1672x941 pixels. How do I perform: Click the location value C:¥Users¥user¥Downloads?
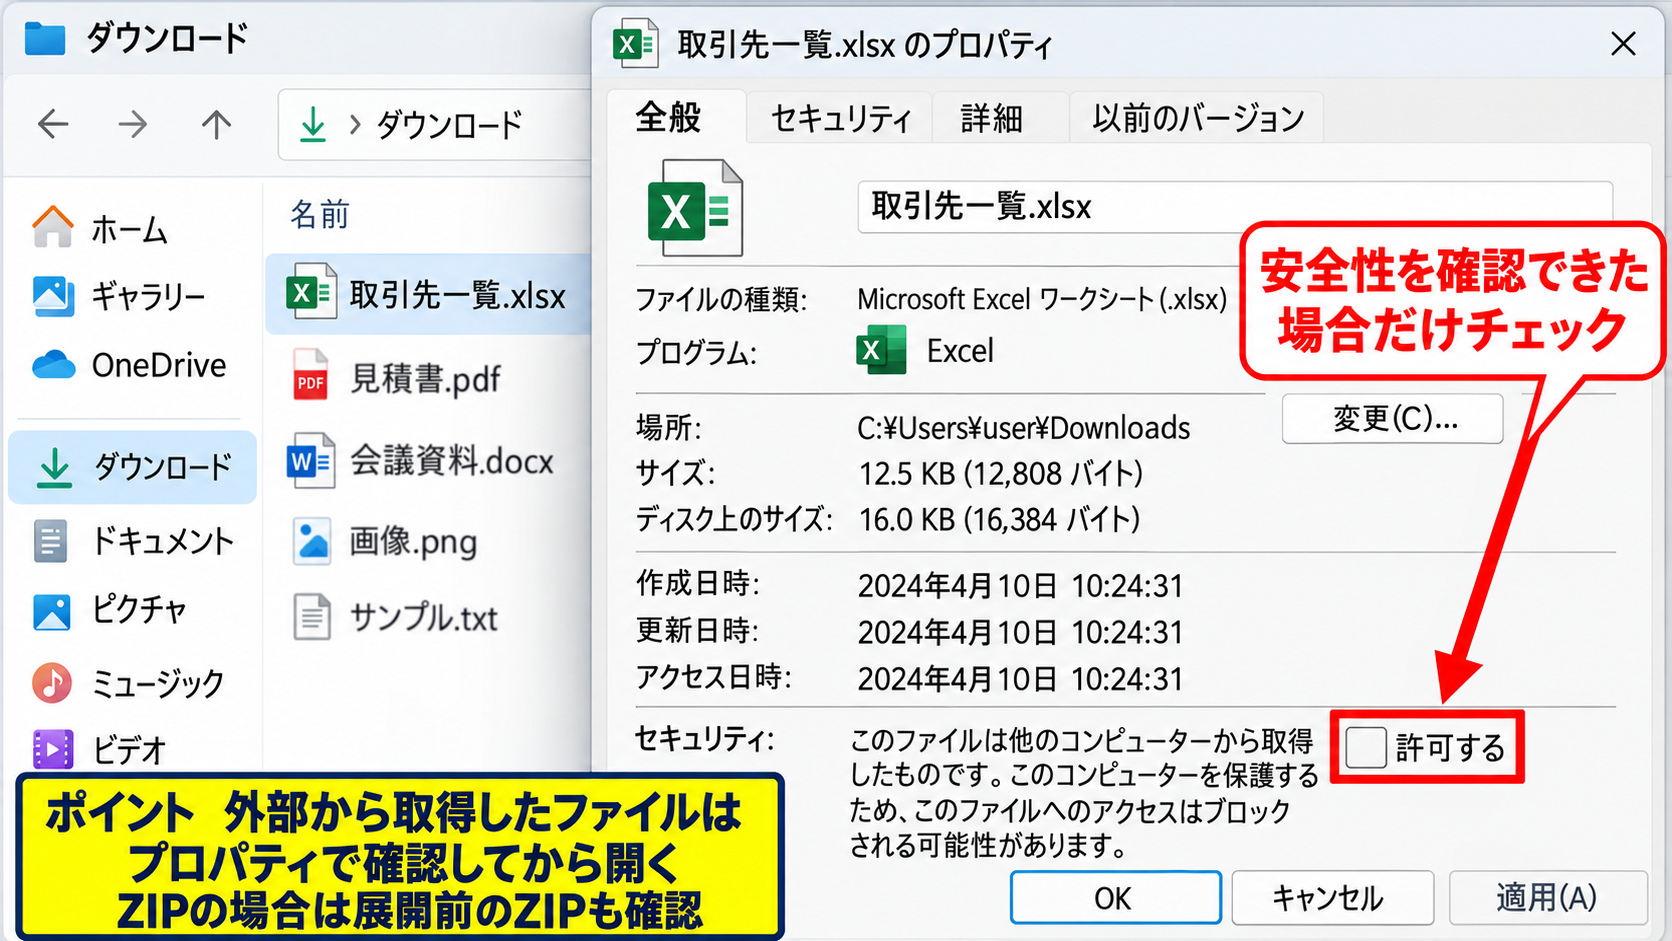[1023, 428]
